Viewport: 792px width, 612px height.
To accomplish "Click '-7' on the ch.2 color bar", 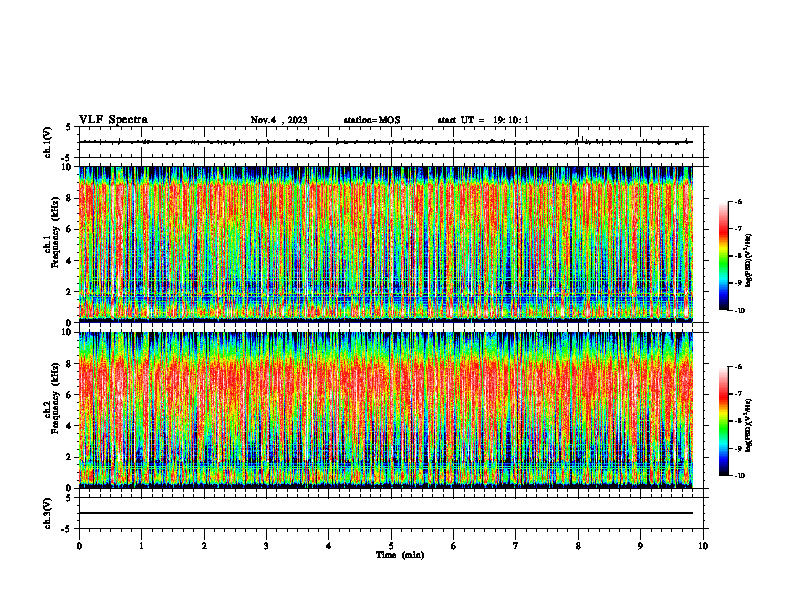I will (738, 394).
